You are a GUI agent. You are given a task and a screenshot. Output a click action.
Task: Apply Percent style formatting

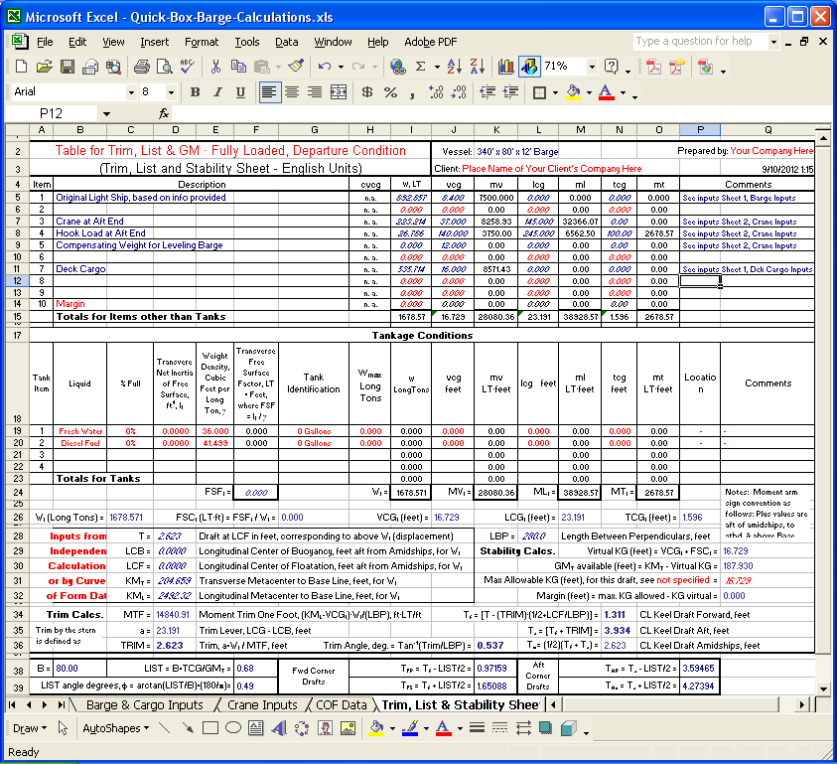pyautogui.click(x=390, y=92)
